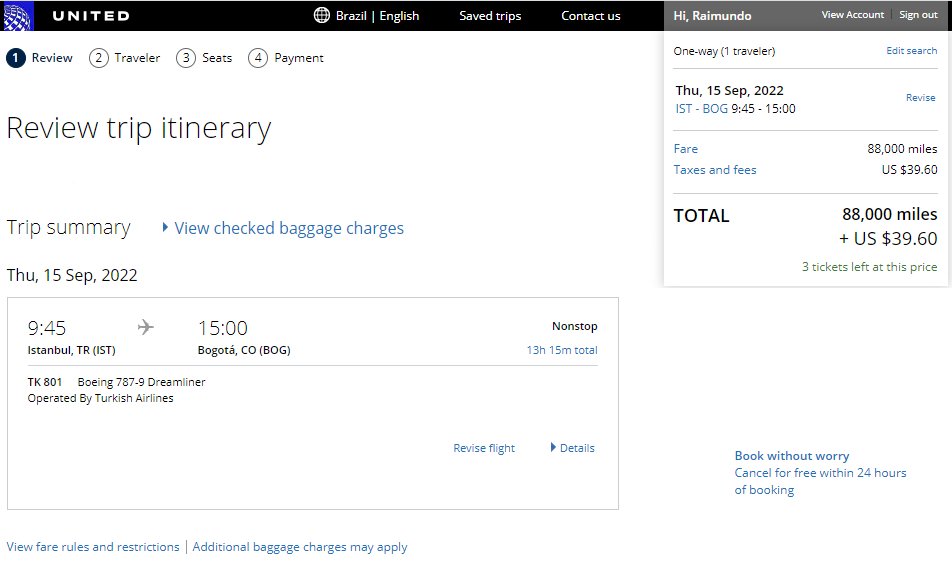952x579 pixels.
Task: Open View Account link
Action: (852, 15)
